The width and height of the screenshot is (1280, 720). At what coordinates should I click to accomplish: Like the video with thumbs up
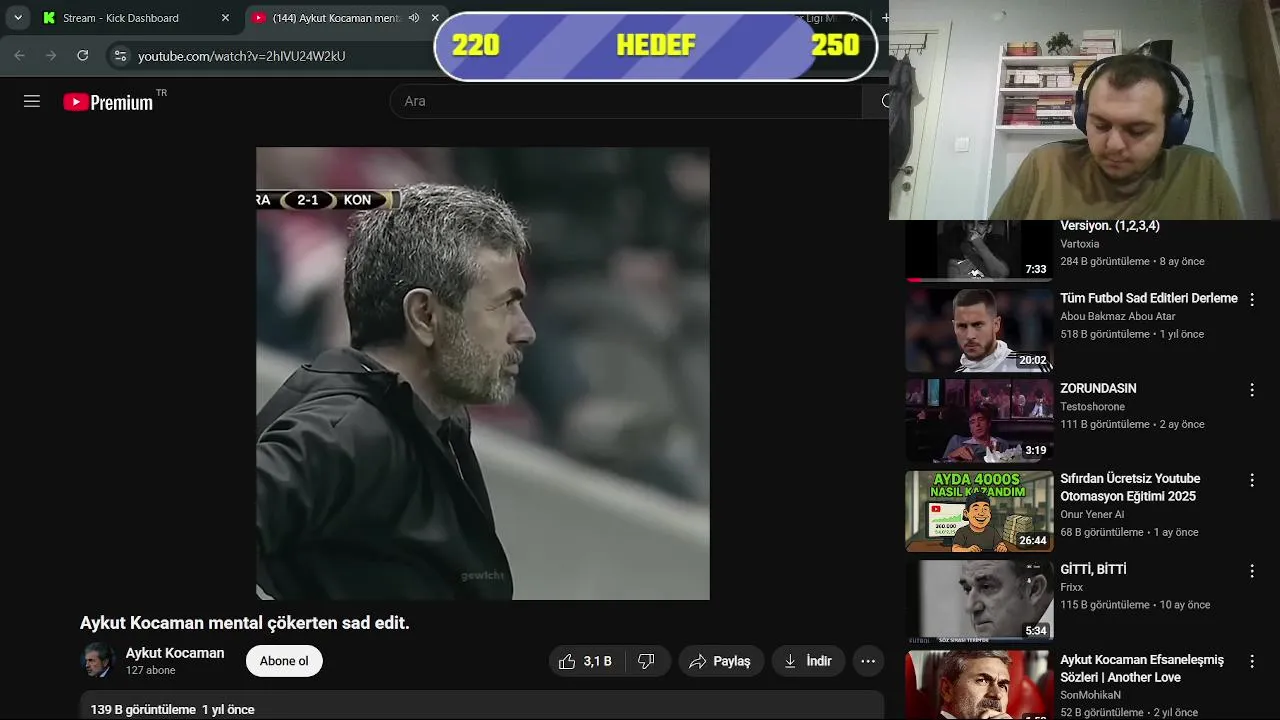[x=585, y=661]
